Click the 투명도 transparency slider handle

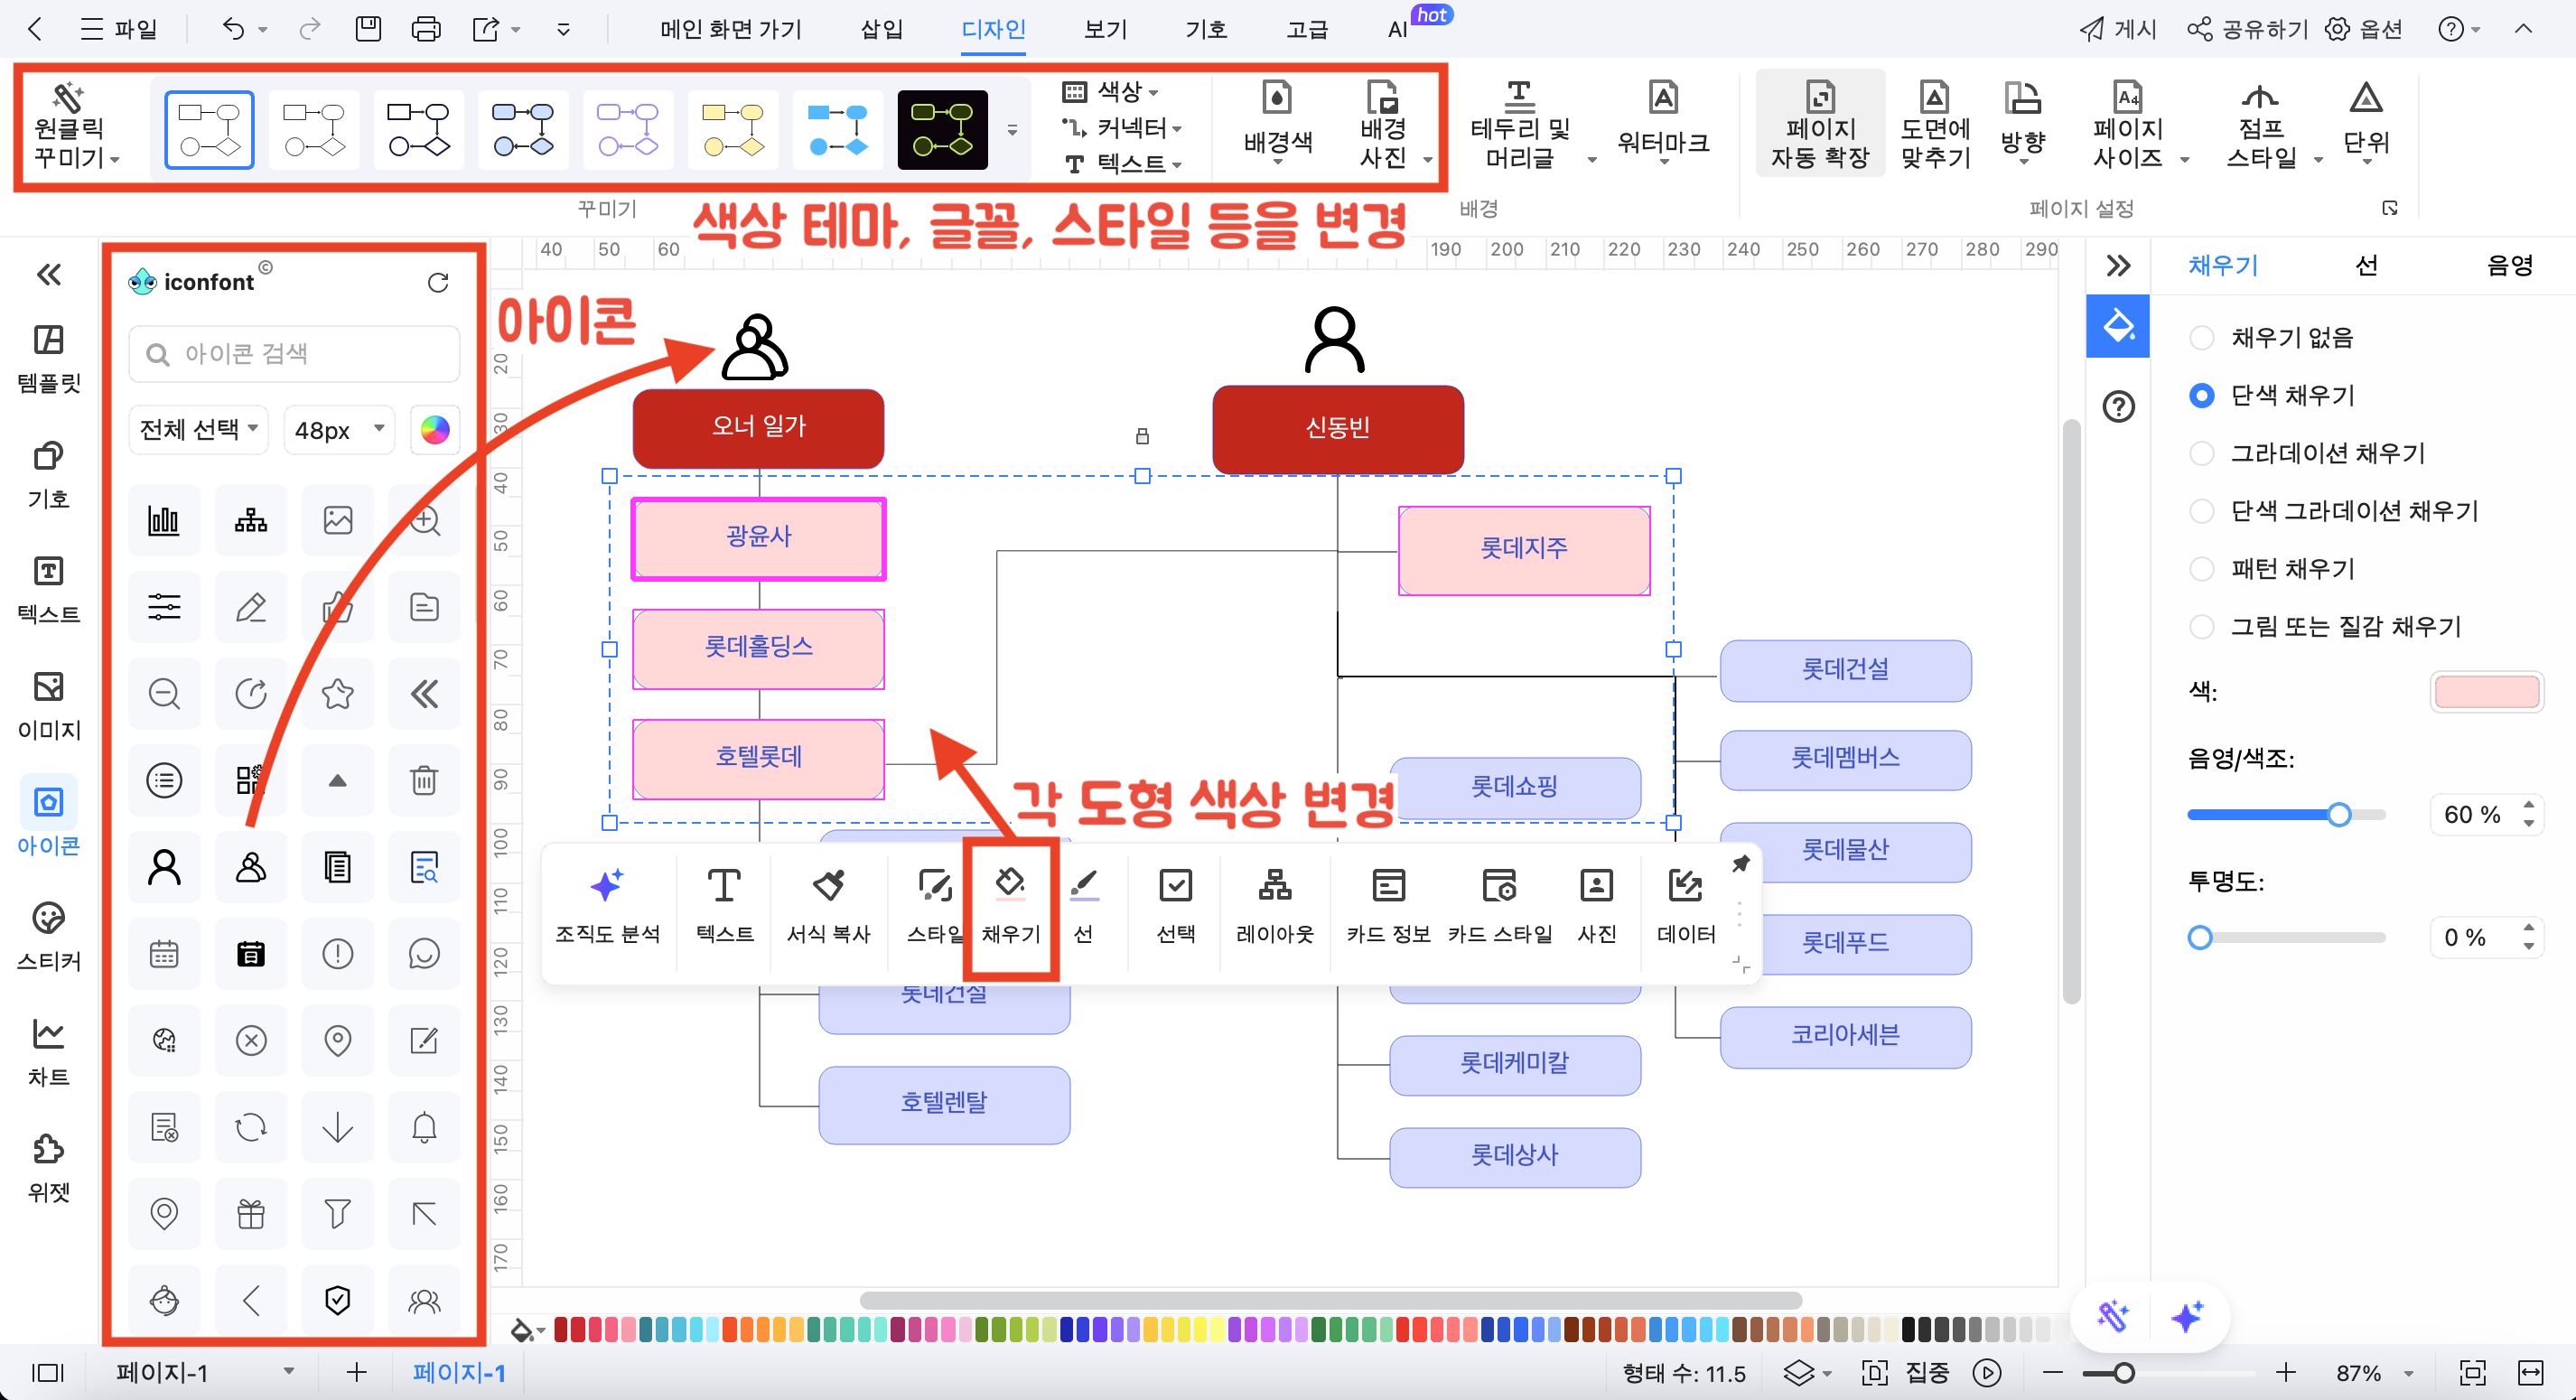pos(2199,938)
